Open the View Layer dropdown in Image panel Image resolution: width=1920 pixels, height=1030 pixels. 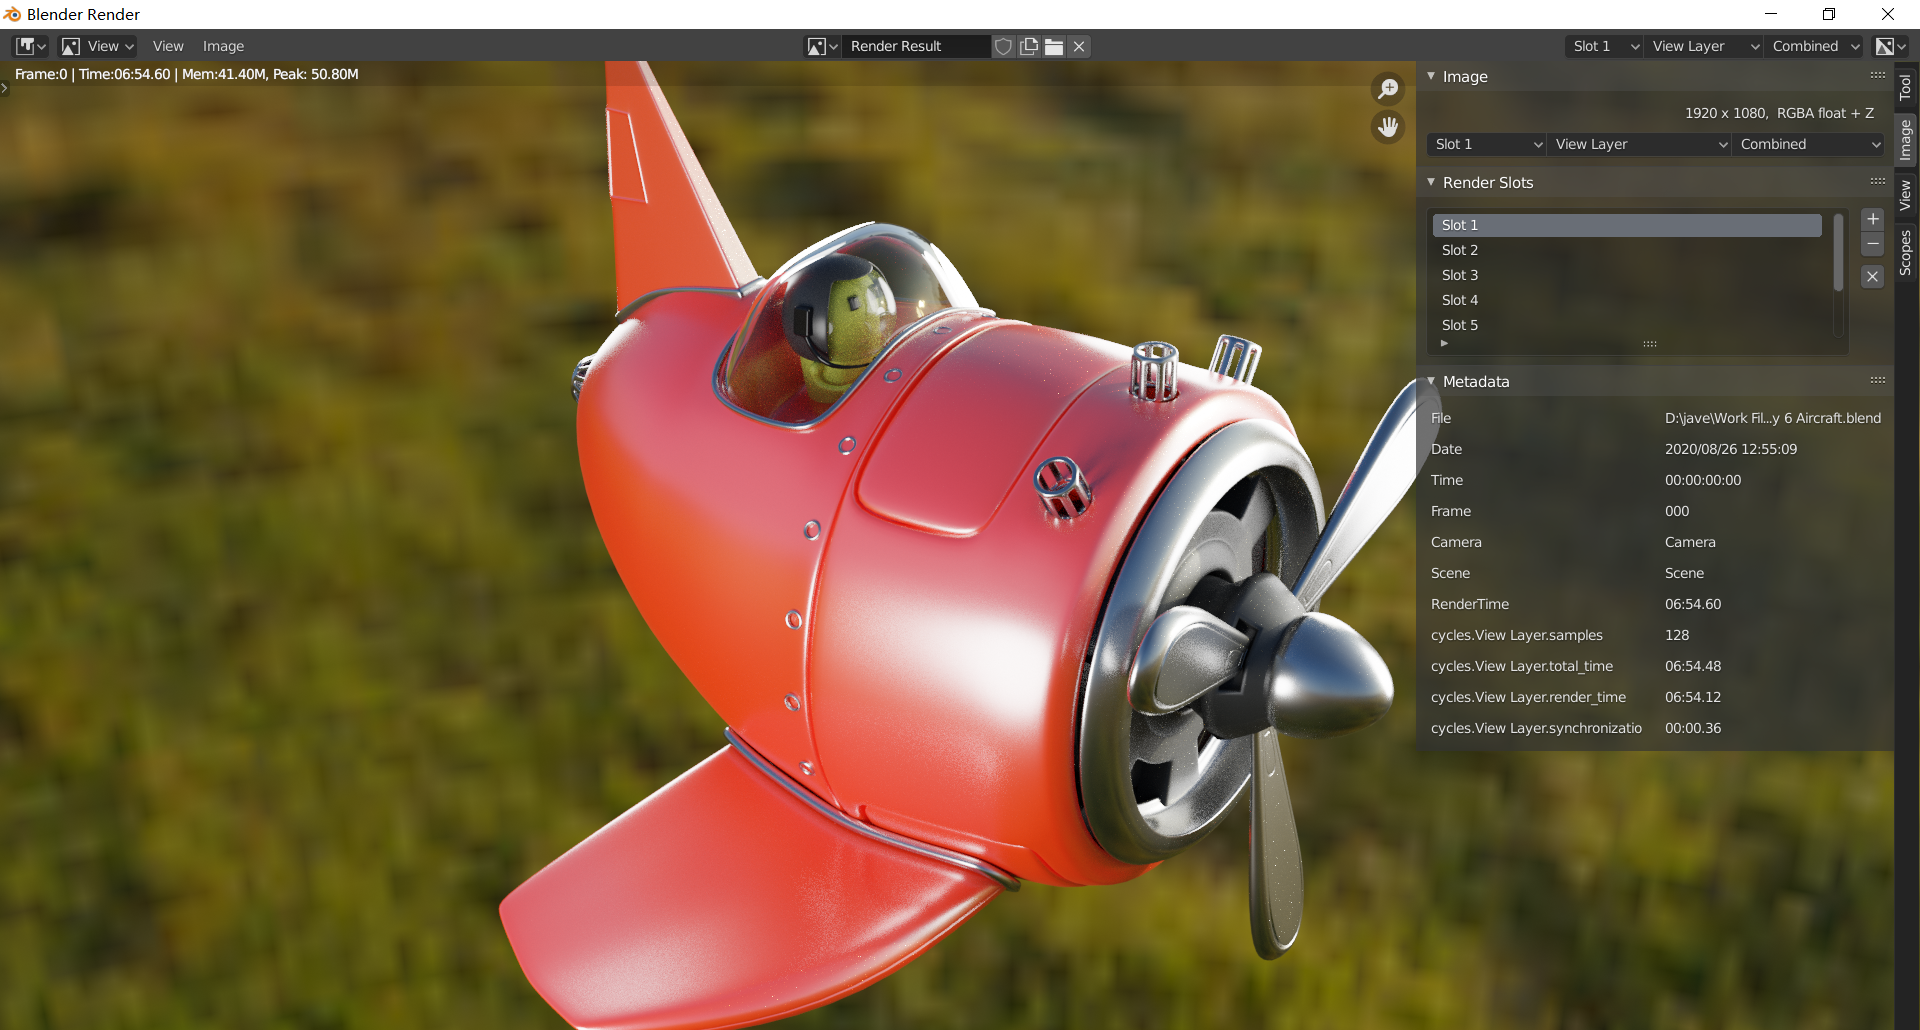tap(1640, 144)
